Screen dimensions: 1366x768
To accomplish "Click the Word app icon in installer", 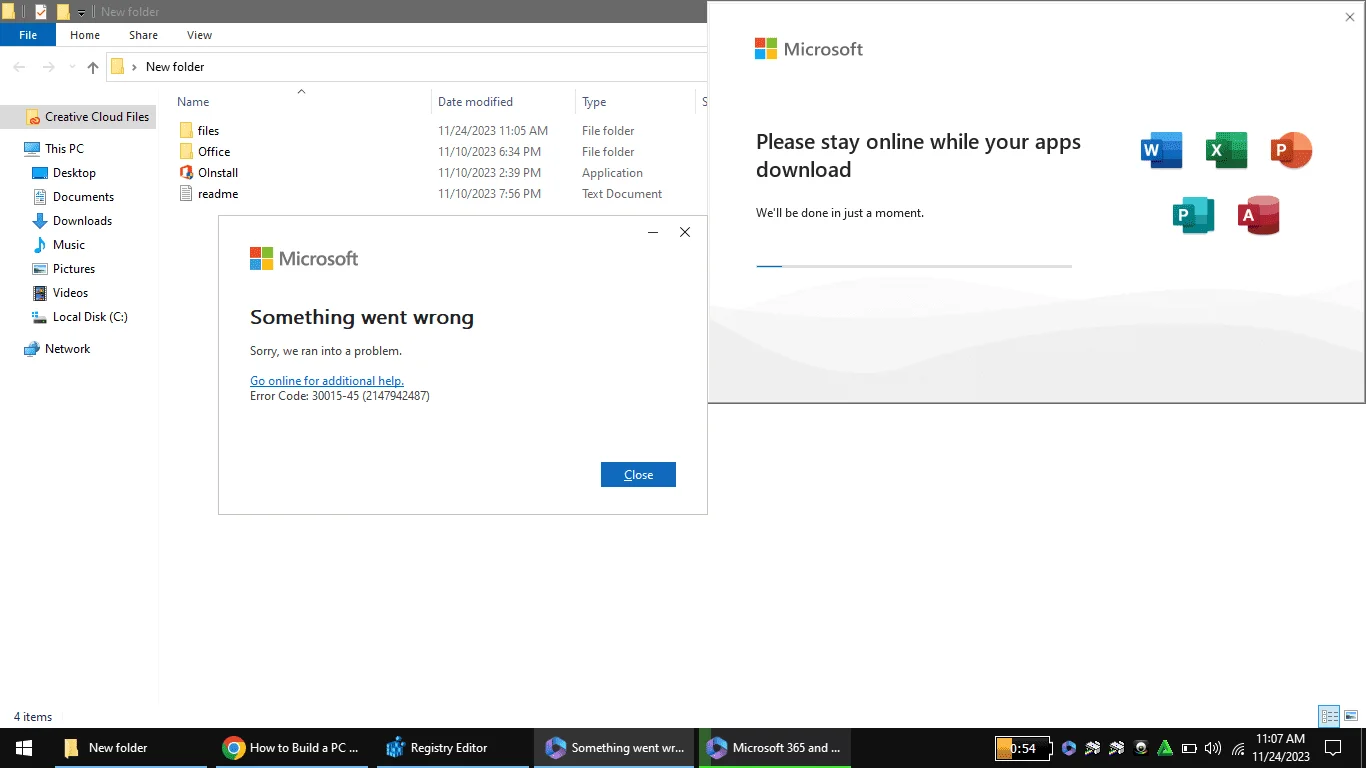I will click(x=1162, y=150).
